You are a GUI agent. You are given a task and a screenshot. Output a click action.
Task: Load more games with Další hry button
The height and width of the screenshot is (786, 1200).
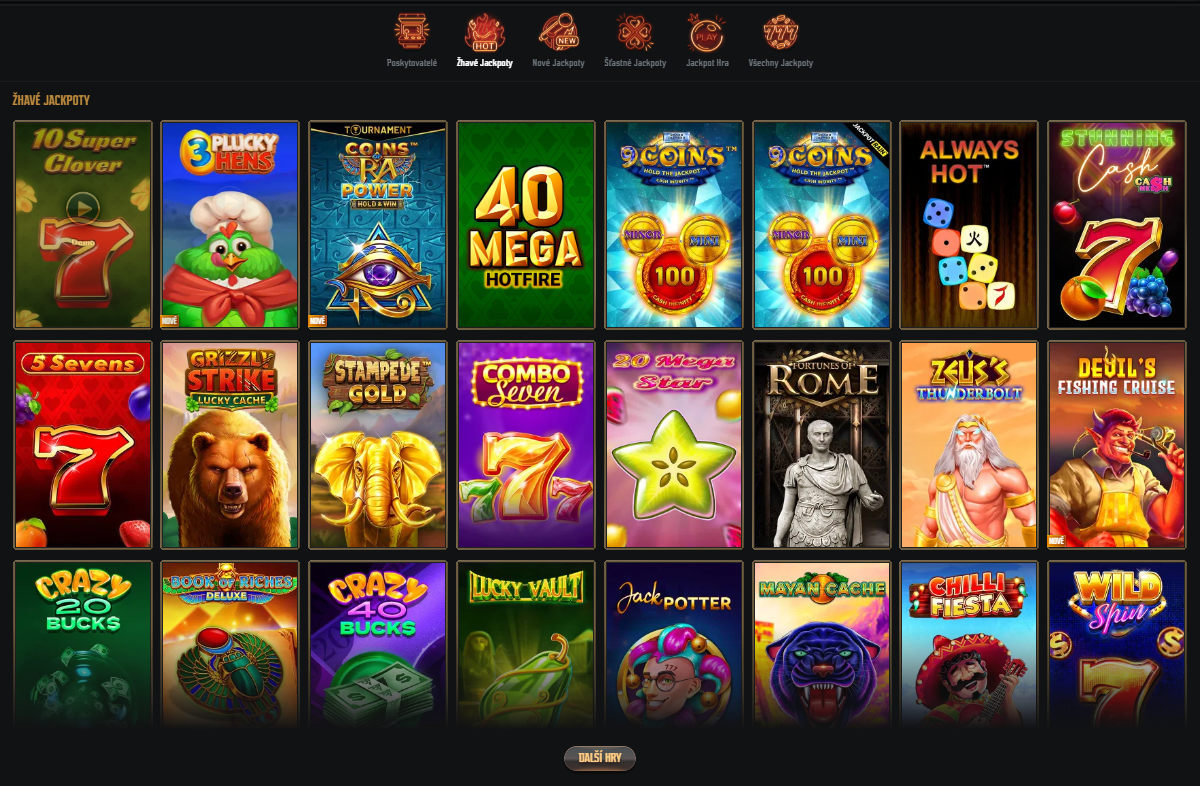[600, 758]
